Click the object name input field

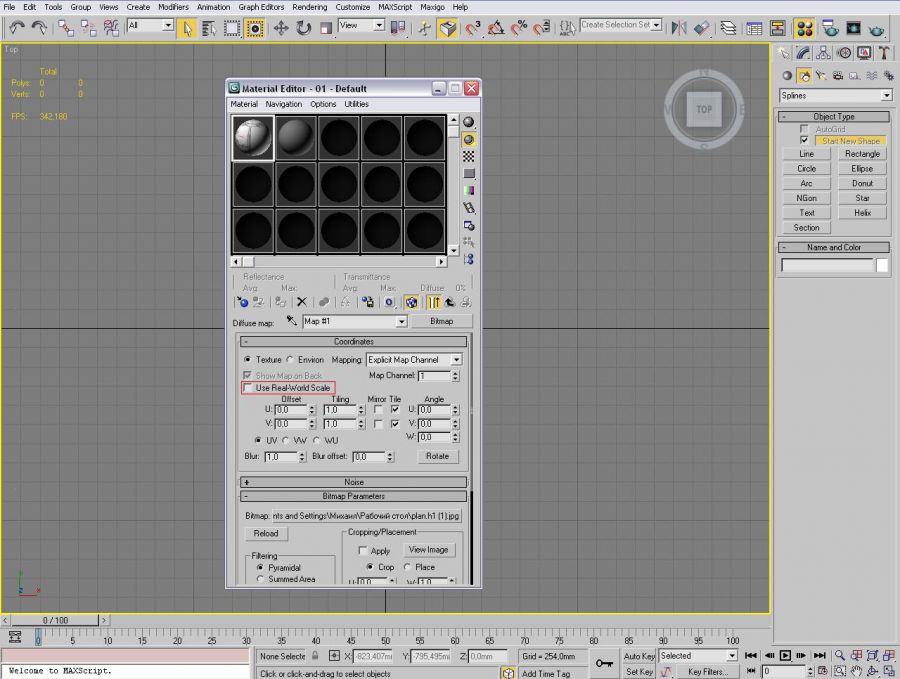tap(827, 265)
